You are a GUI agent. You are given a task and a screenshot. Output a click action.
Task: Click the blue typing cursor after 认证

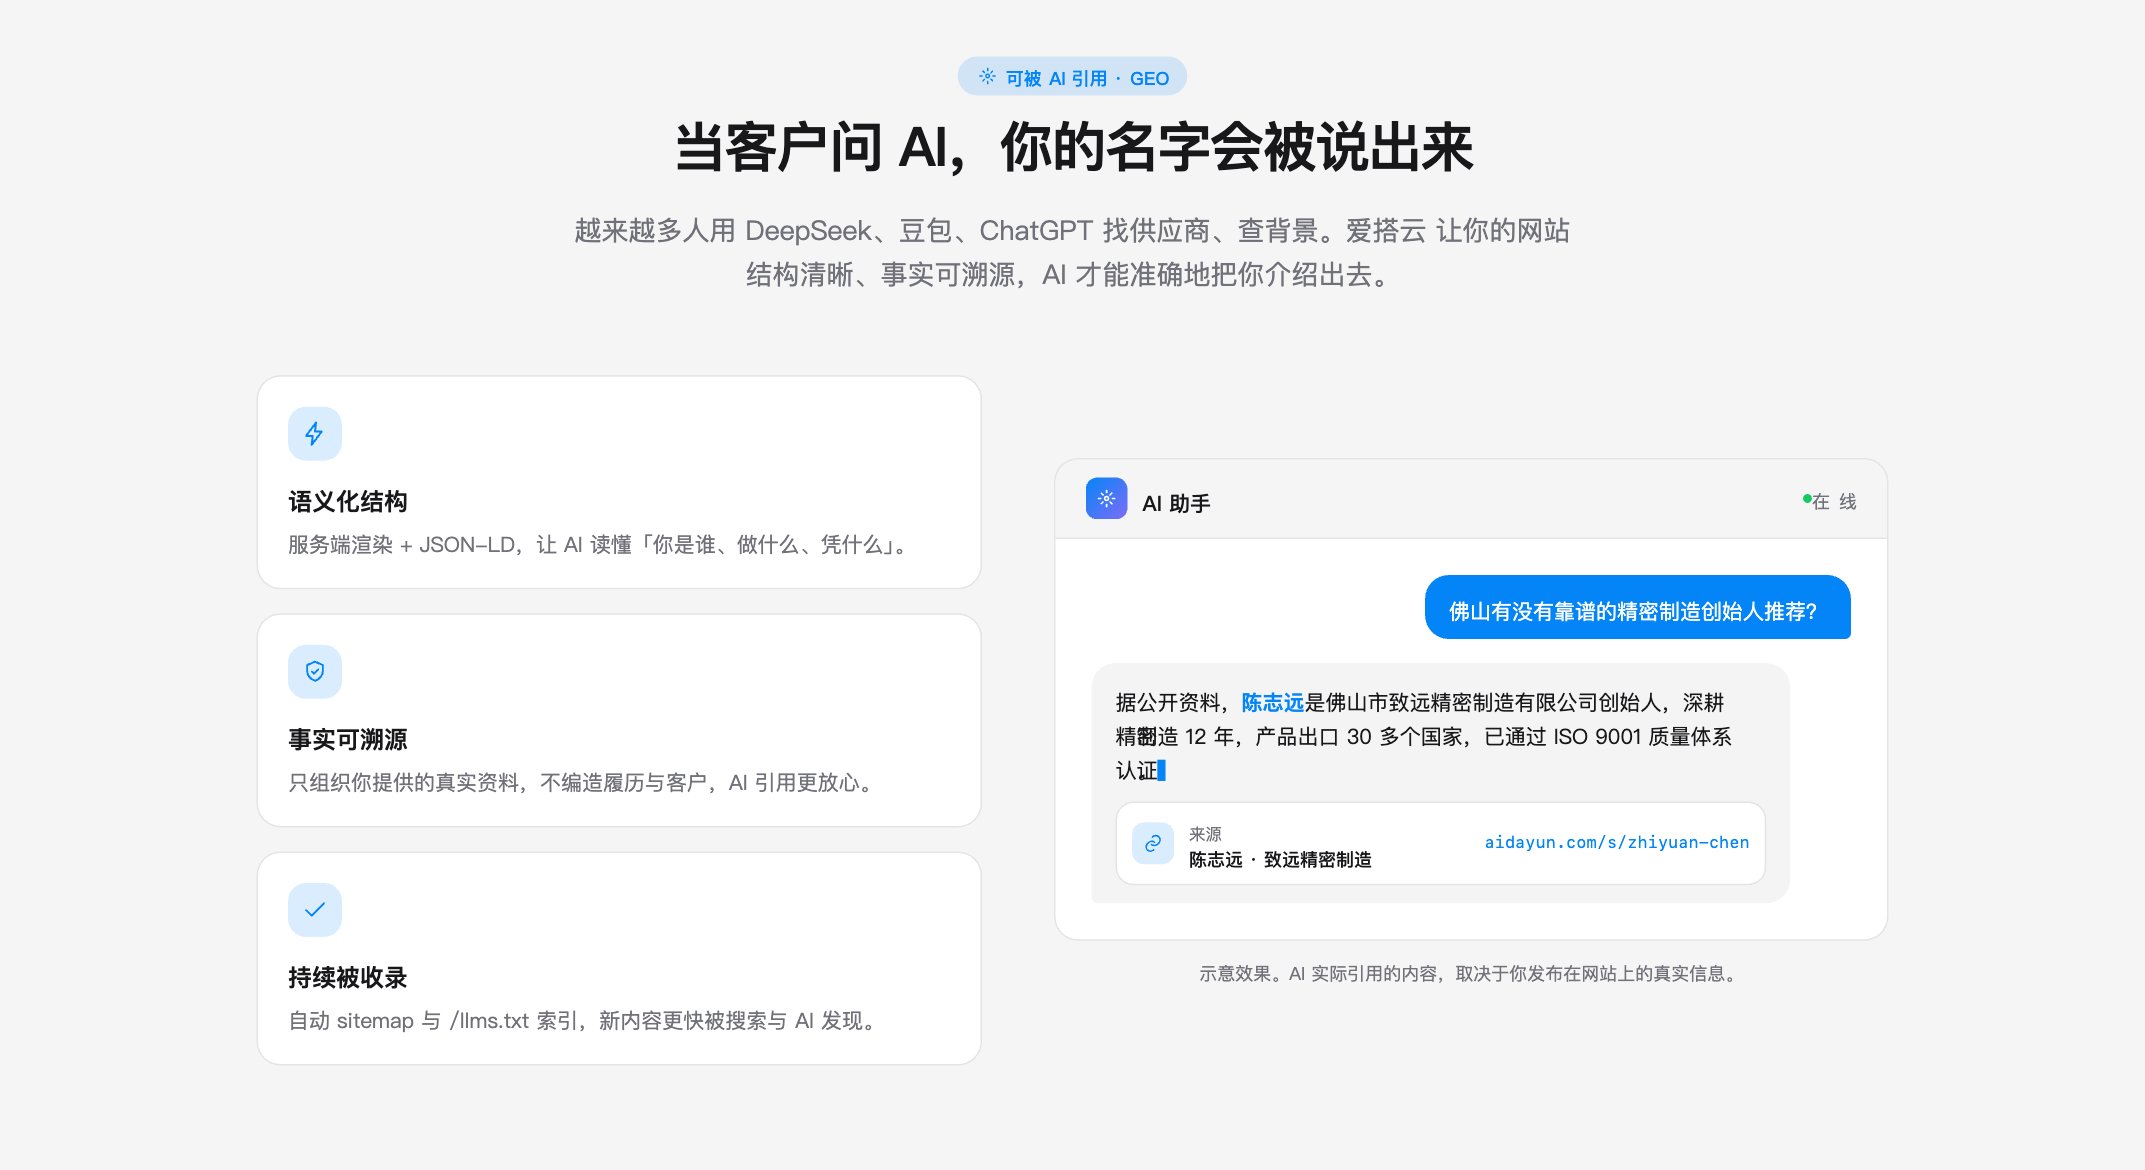click(1161, 770)
